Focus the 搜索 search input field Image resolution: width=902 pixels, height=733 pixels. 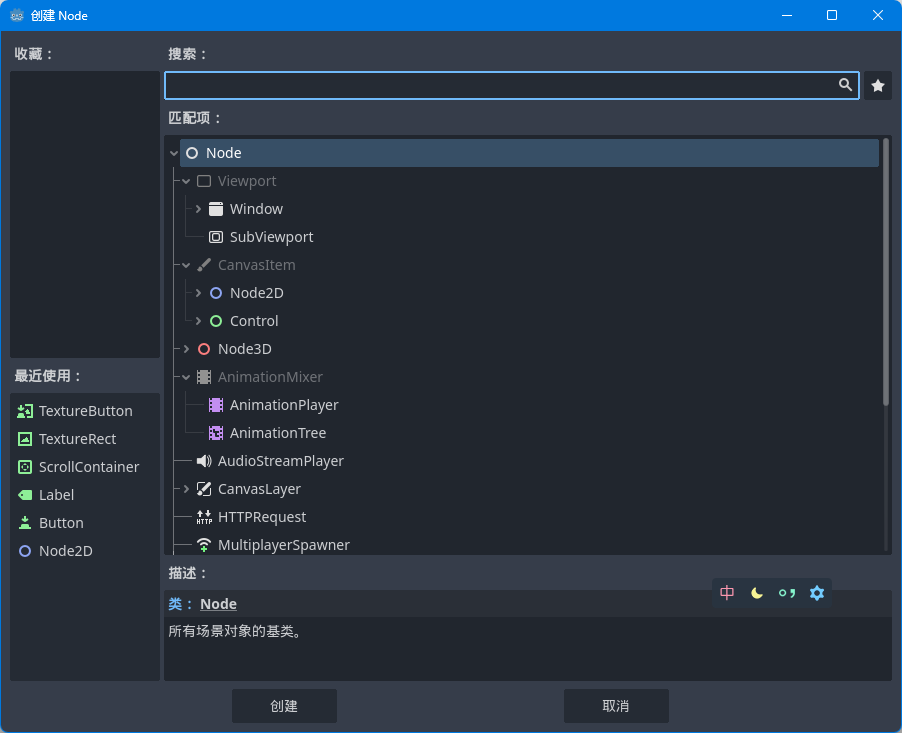512,86
